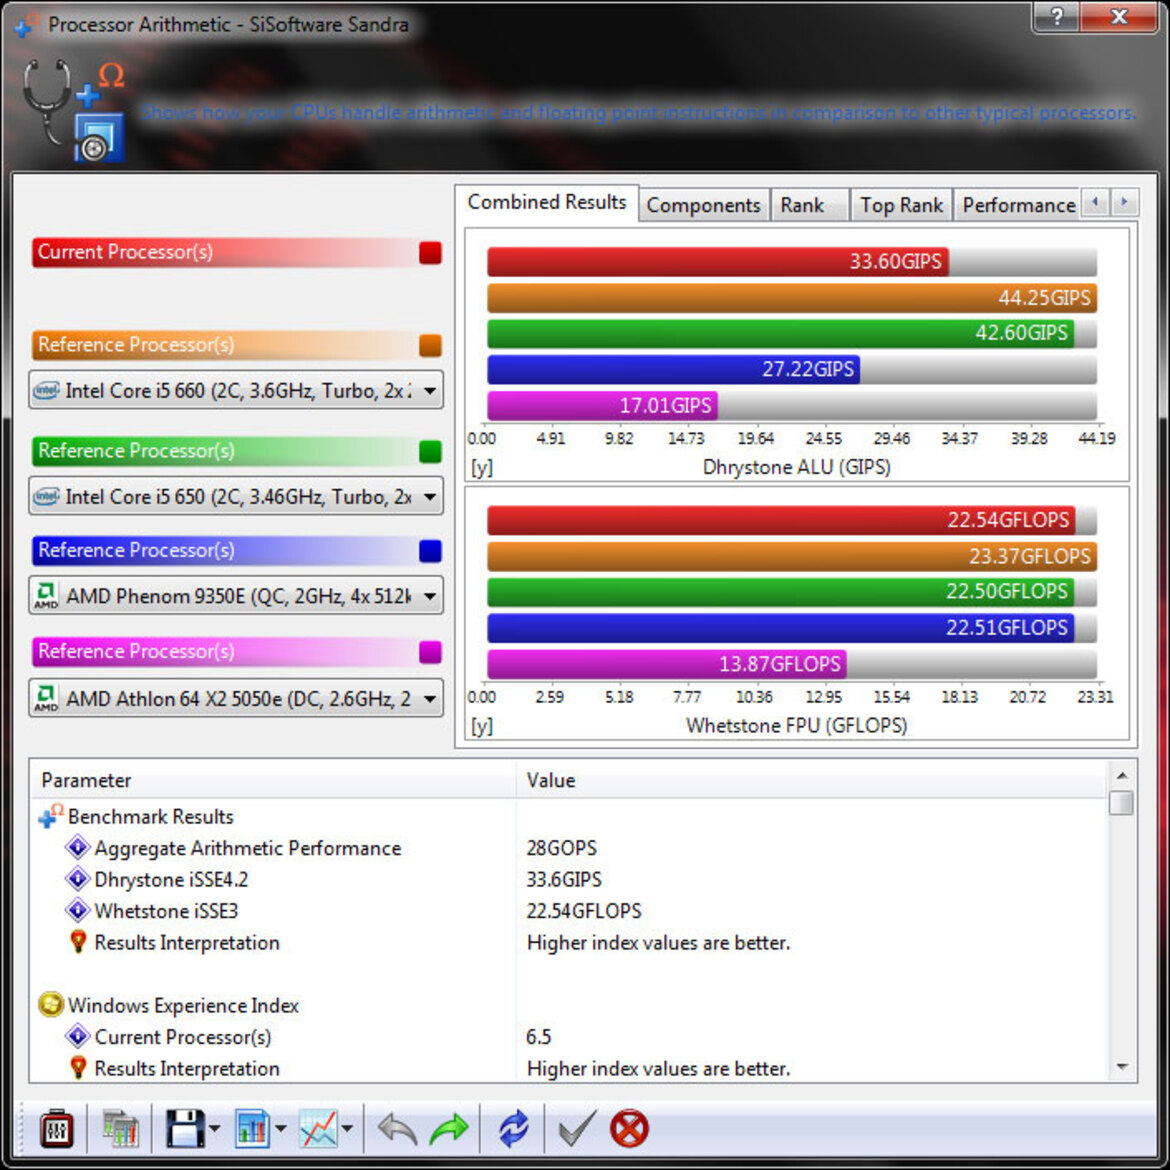Toggle the blue Reference Processor(s) checkbox

point(430,551)
